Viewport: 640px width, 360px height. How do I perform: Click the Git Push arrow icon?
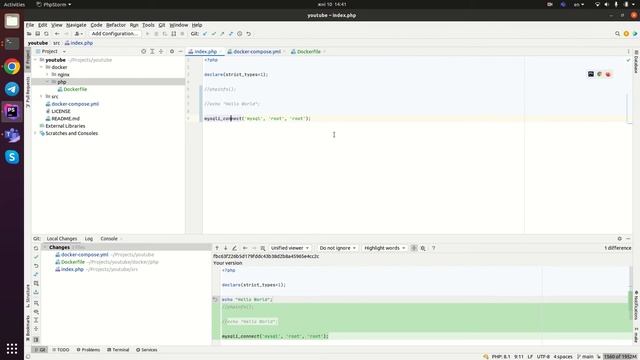222,34
